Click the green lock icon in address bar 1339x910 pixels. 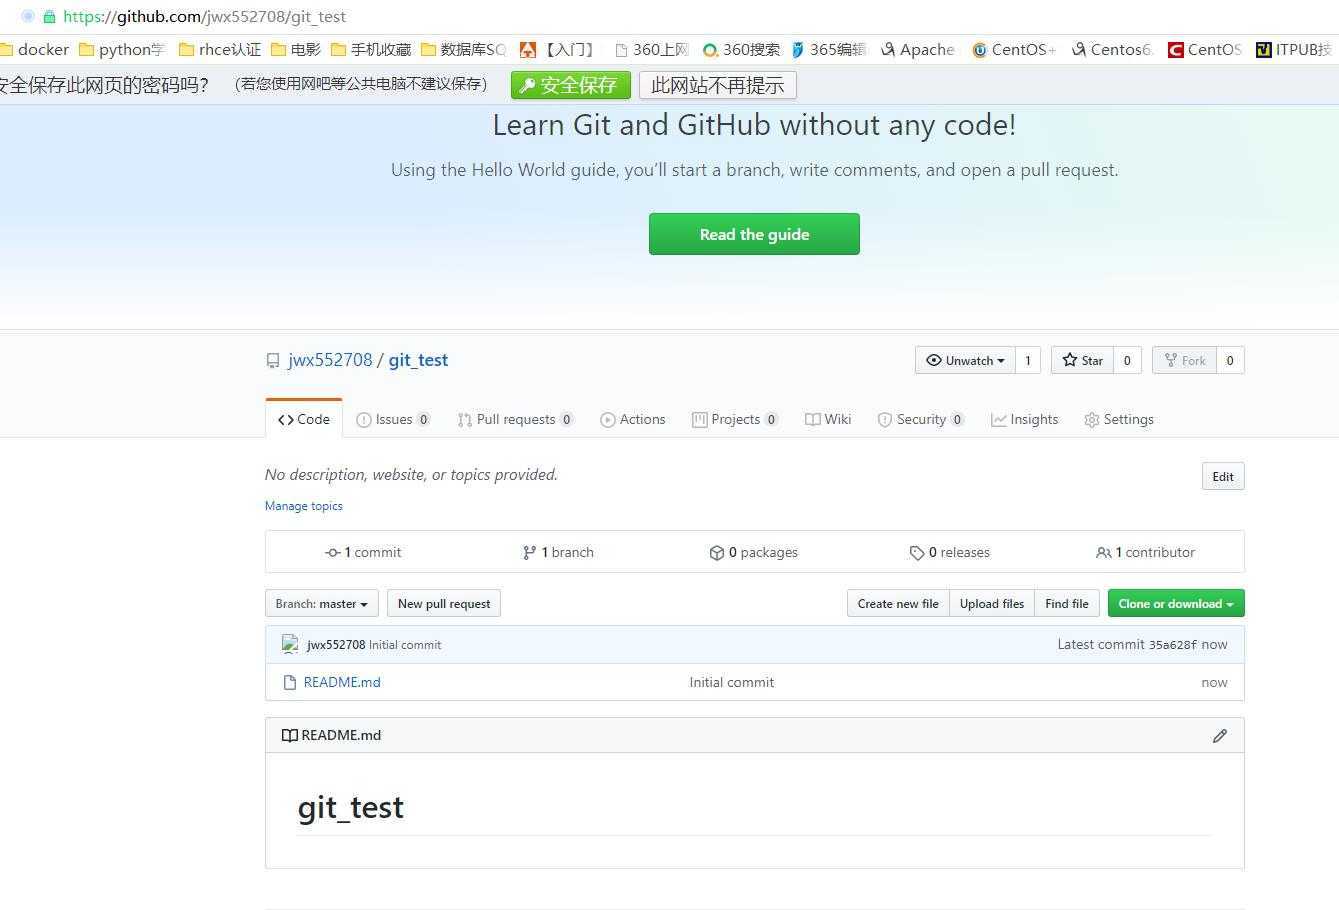click(49, 17)
